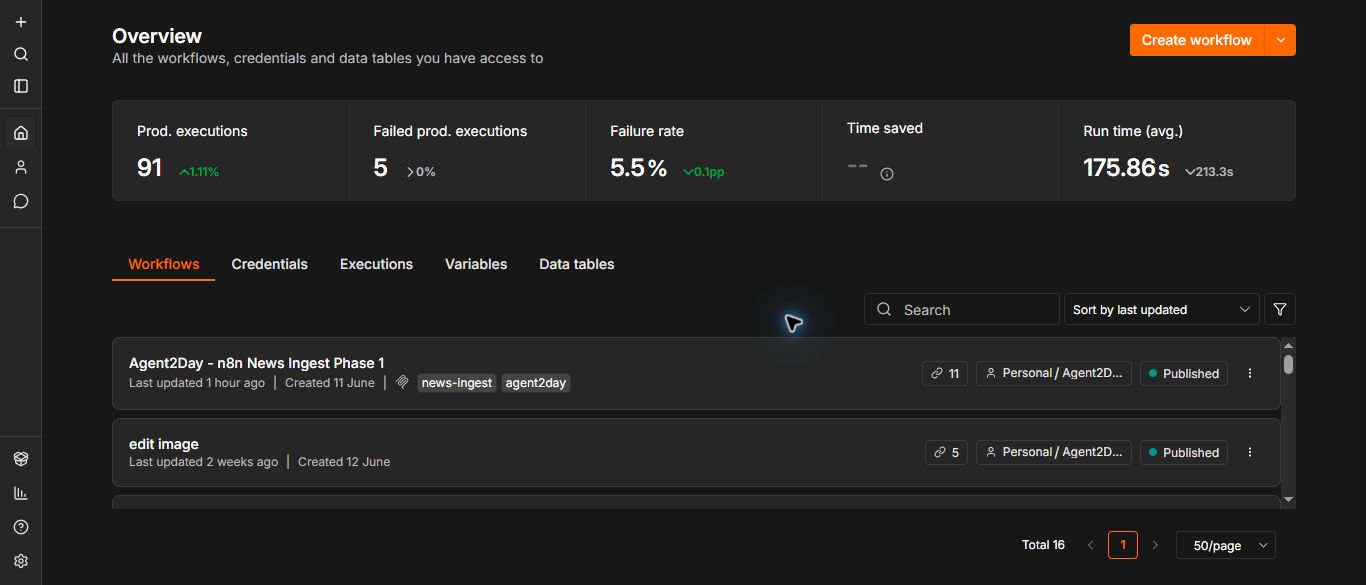Open the Agent2Day News Ingest three-dot menu
Viewport: 1366px width, 585px height.
[1250, 373]
